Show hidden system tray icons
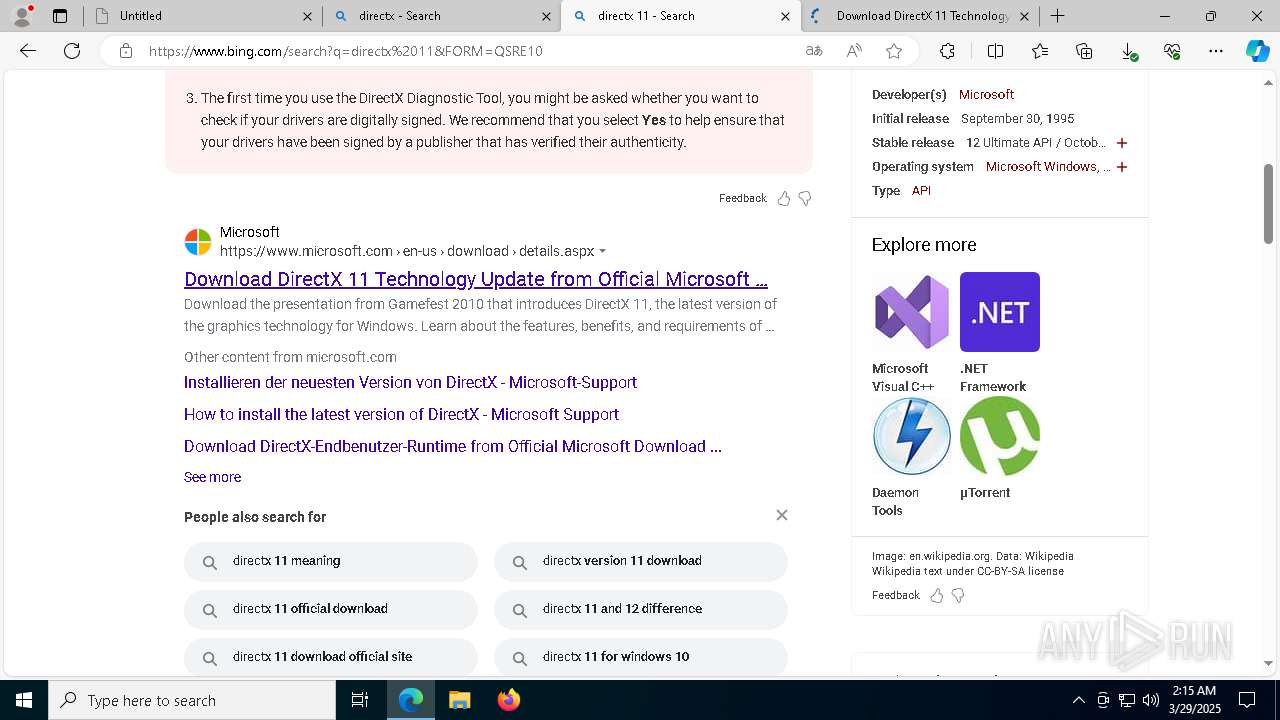 click(1078, 700)
